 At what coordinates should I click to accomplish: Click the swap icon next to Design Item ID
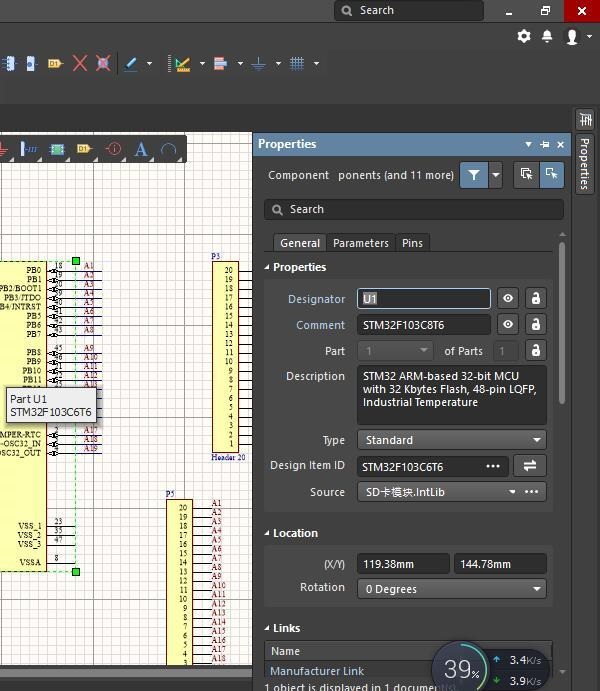click(x=530, y=466)
